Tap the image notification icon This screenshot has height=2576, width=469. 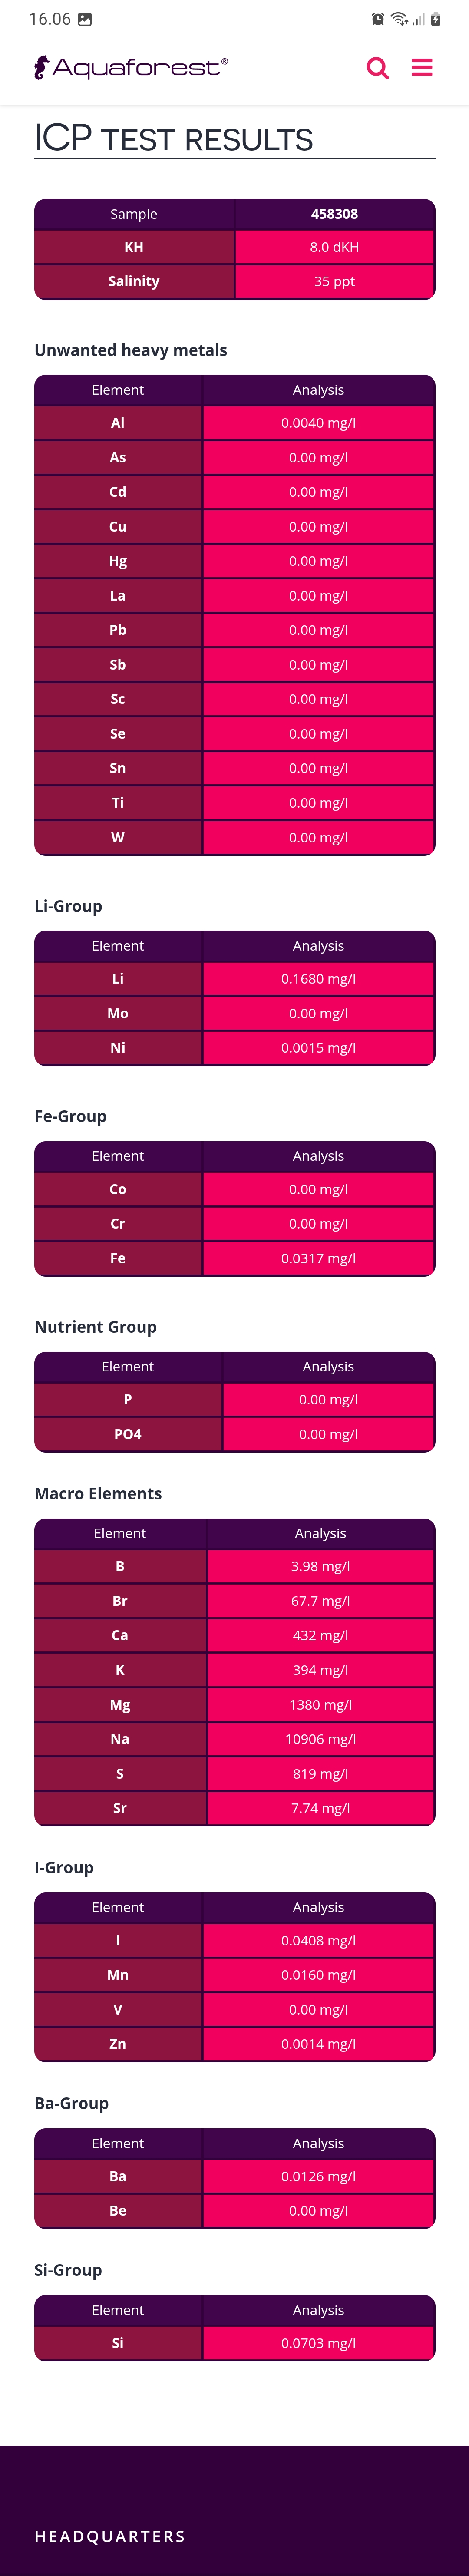[x=85, y=19]
